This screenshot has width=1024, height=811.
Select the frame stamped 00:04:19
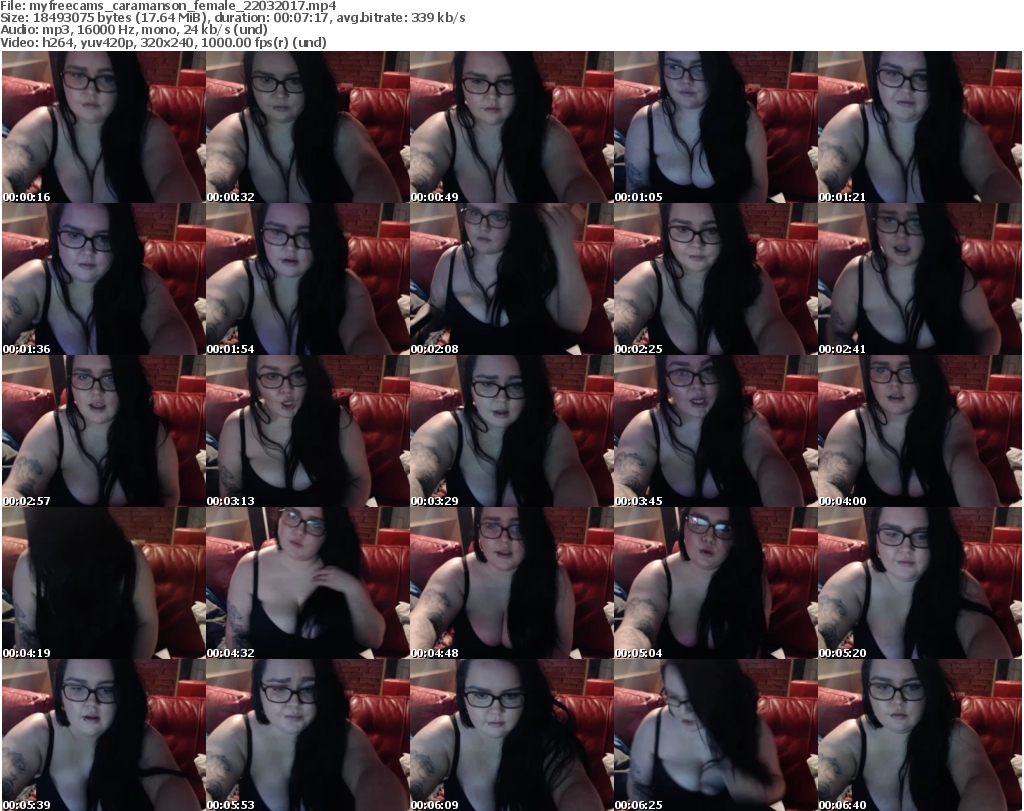103,583
